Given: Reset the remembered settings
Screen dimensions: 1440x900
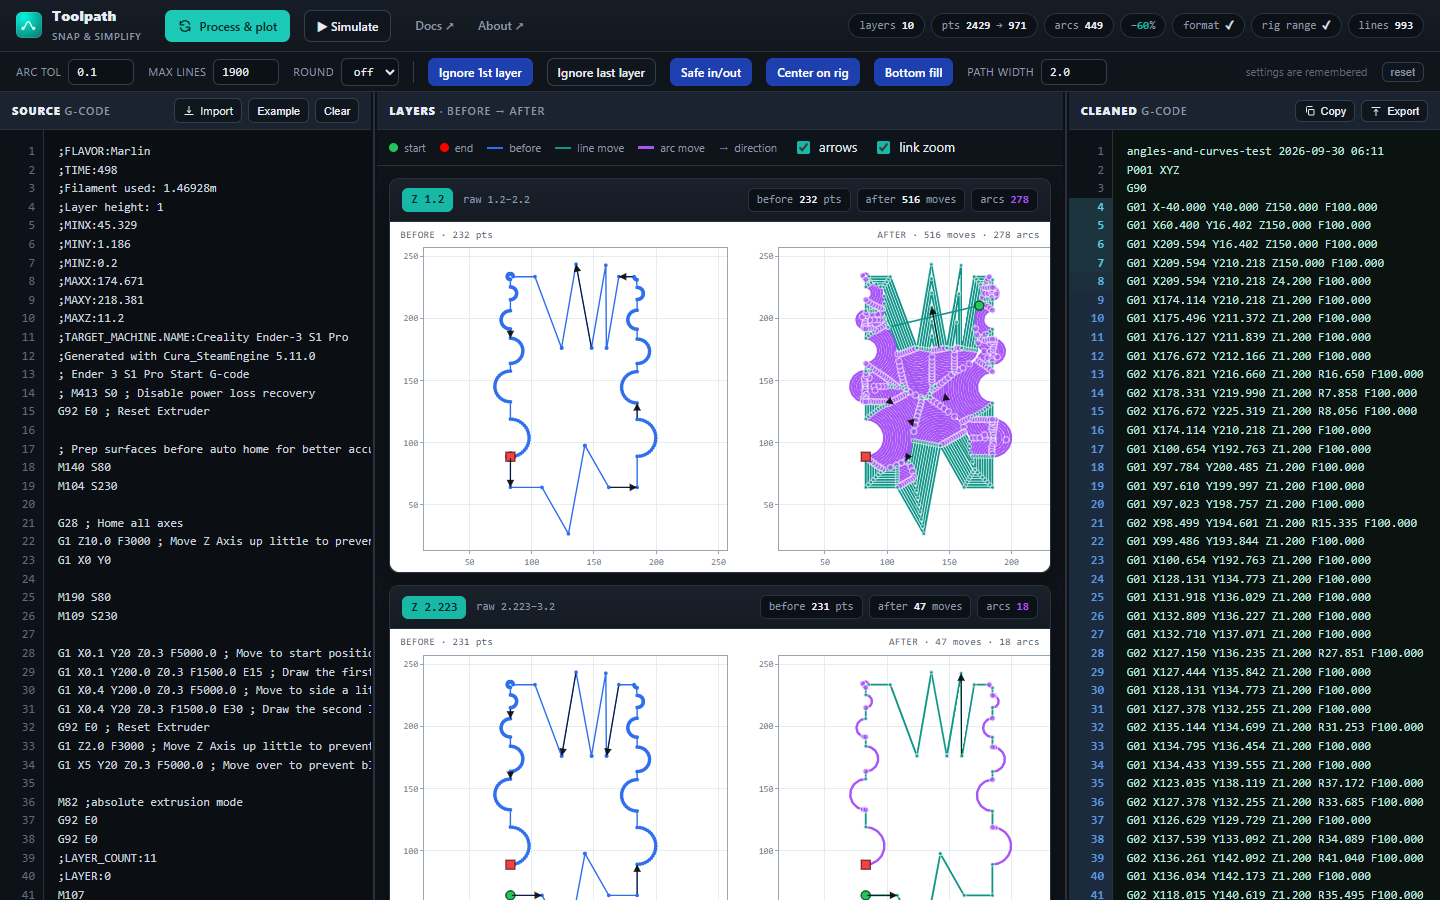Looking at the screenshot, I should [1403, 72].
